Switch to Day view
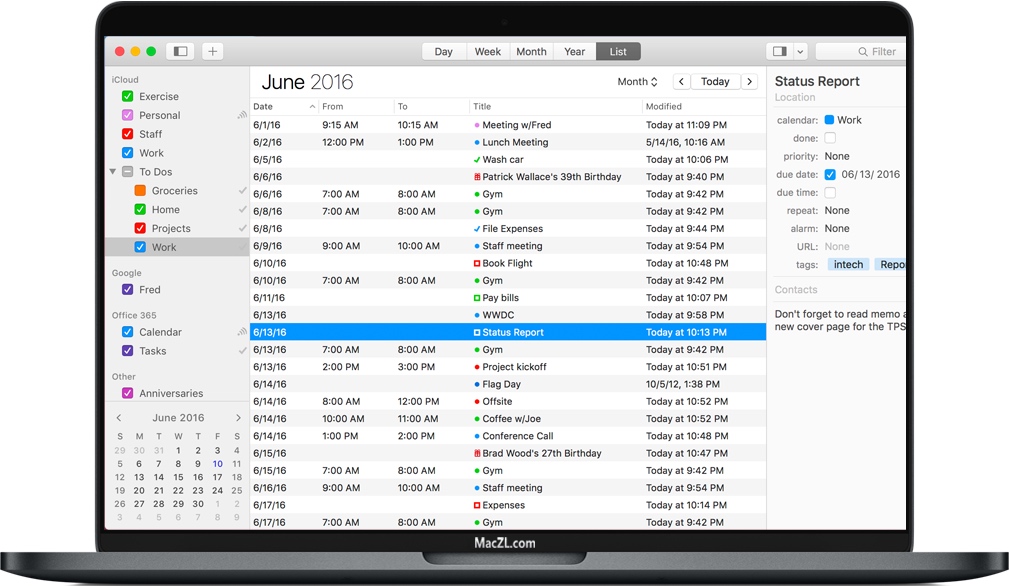Screen dimensions: 1009x586 pyautogui.click(x=443, y=51)
